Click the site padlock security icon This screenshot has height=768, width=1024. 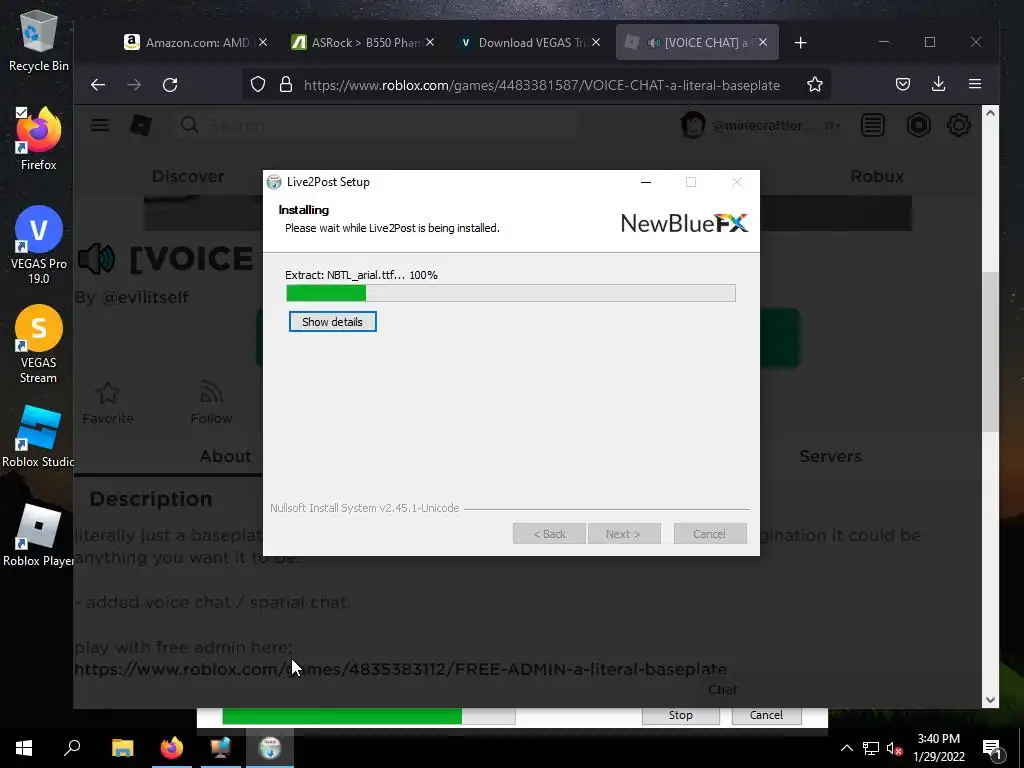tap(285, 84)
